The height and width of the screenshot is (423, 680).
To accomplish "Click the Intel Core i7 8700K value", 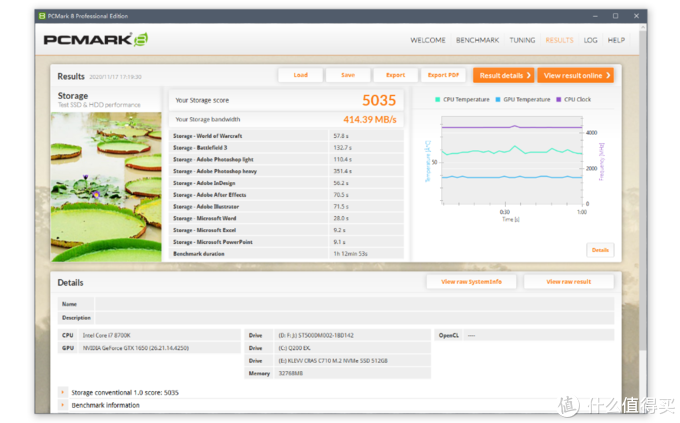I will click(106, 335).
